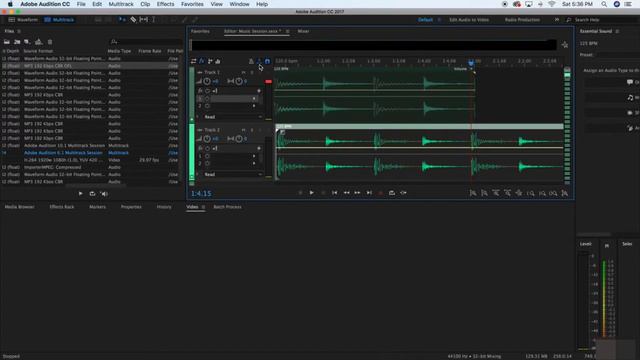Click the New File icon in Files panel

27,42
